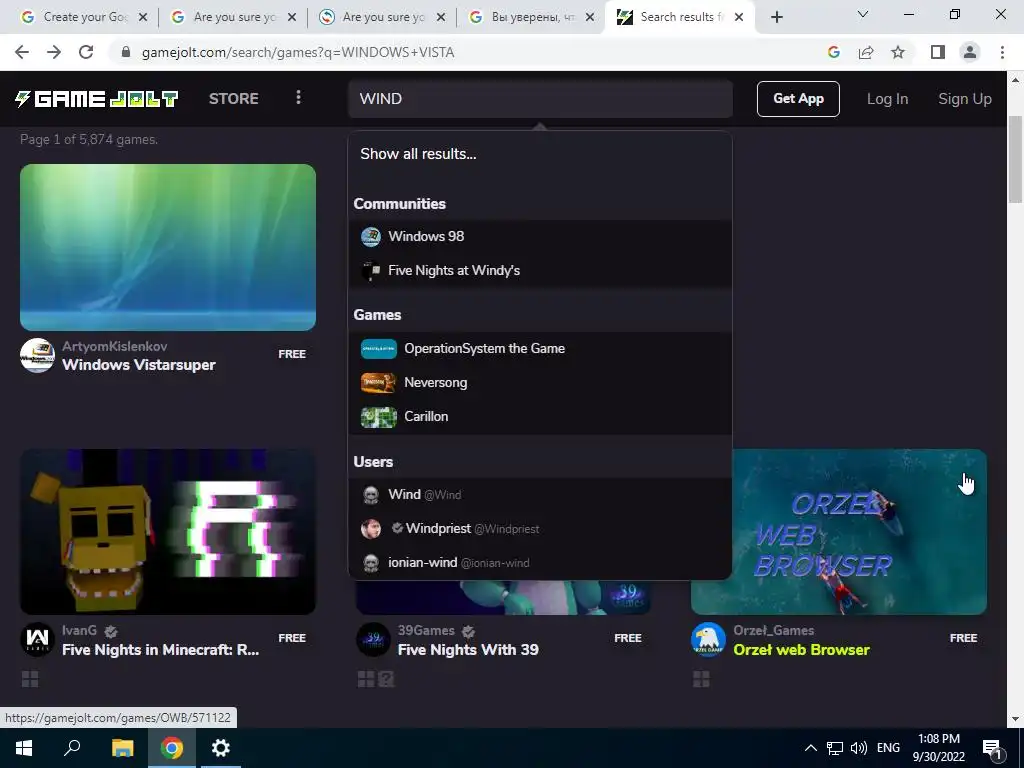Open the 'Five Nights With 39' title
Screen dimensions: 1024x768
tap(468, 650)
